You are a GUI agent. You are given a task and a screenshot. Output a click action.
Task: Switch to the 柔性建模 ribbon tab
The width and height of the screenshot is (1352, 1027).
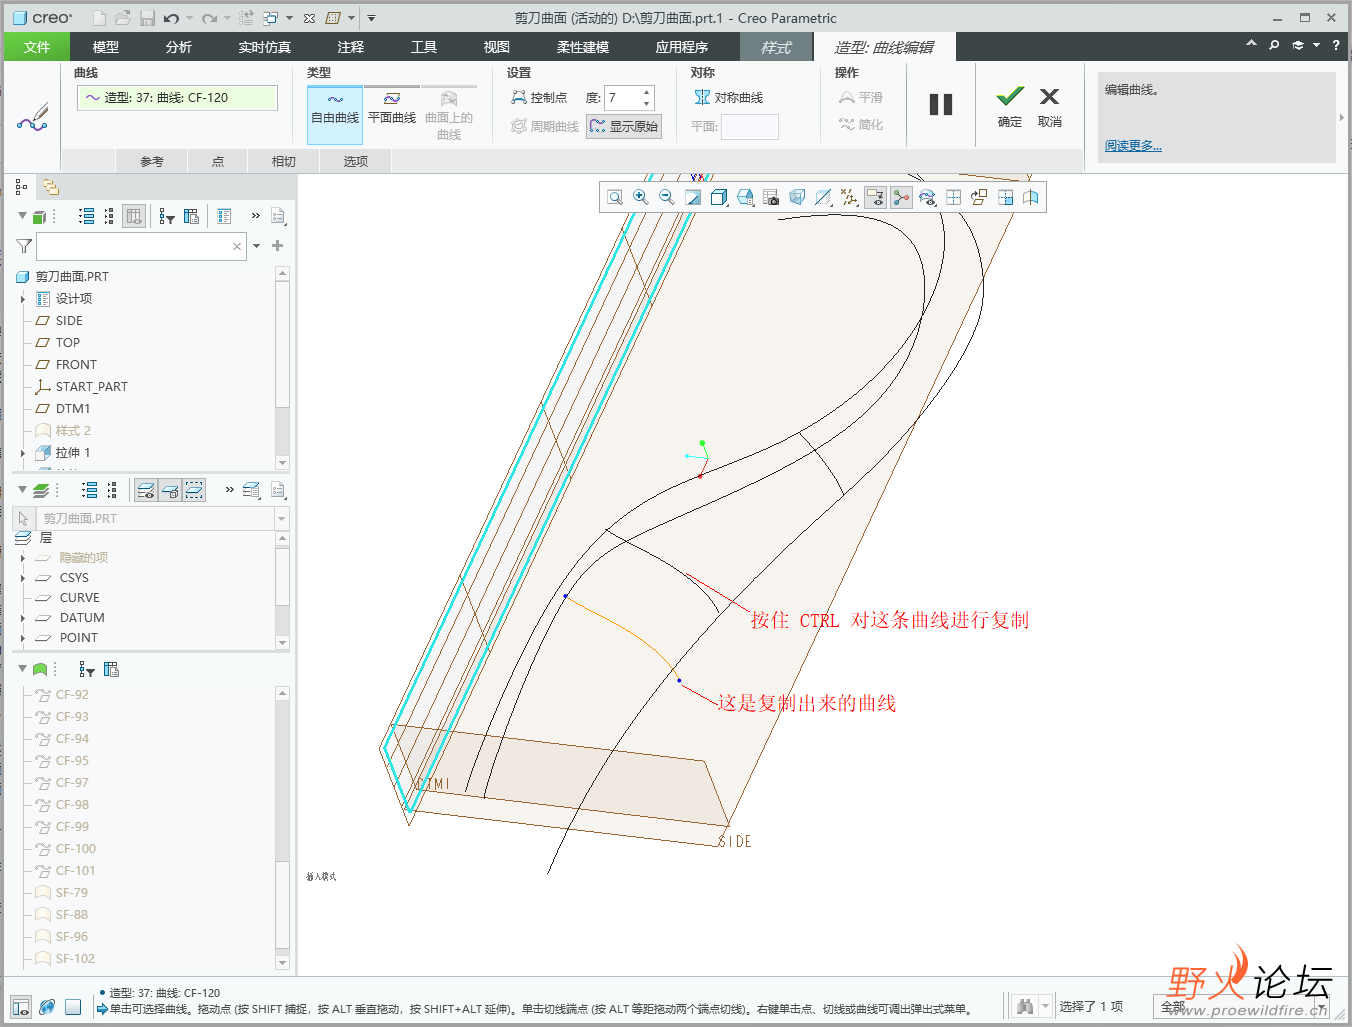[x=583, y=47]
